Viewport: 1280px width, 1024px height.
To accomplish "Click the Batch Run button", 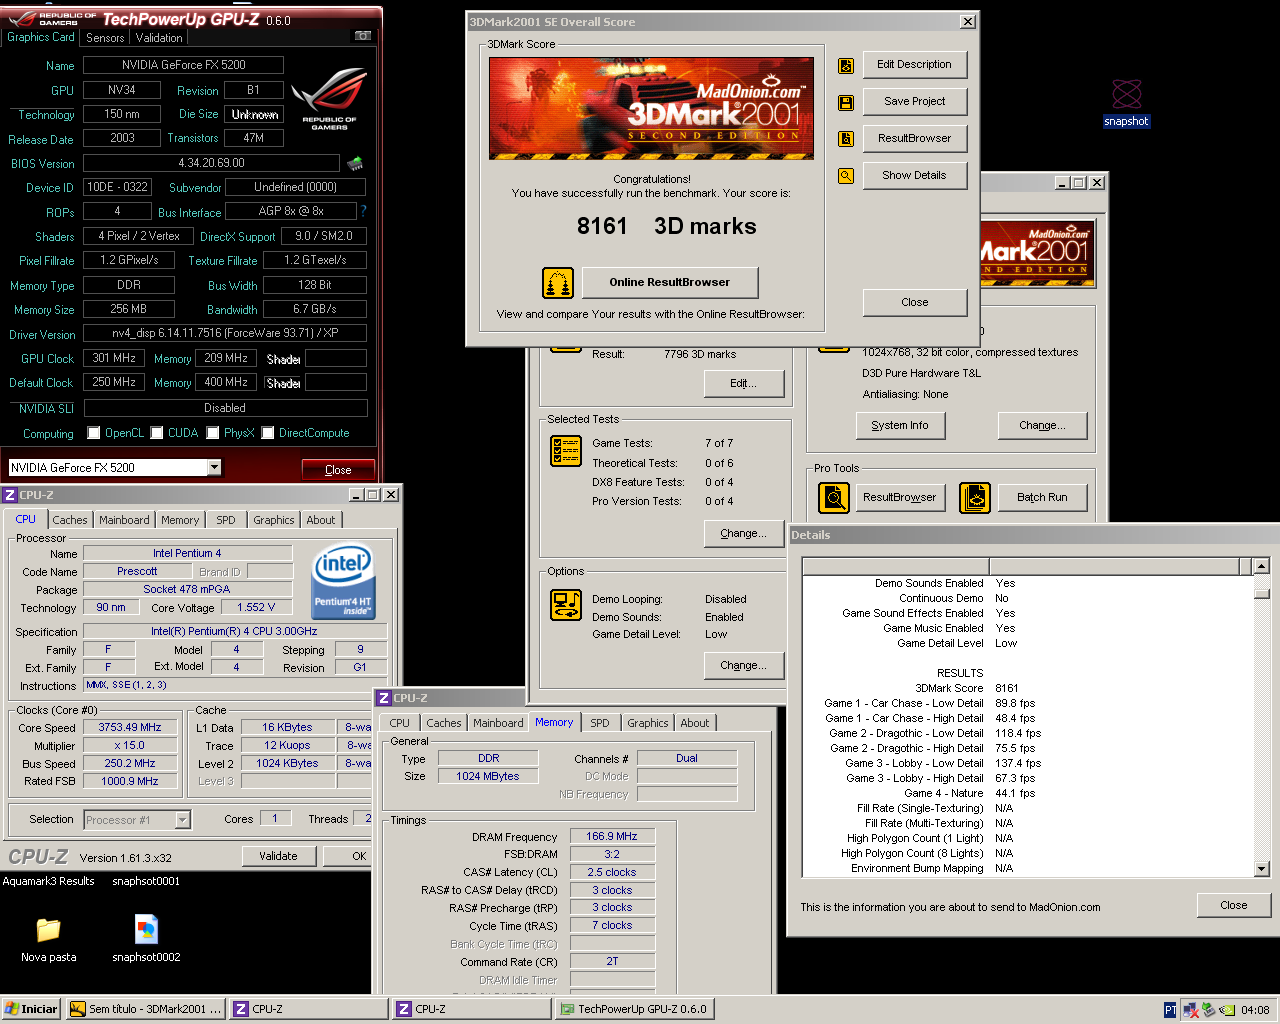I will (1042, 497).
